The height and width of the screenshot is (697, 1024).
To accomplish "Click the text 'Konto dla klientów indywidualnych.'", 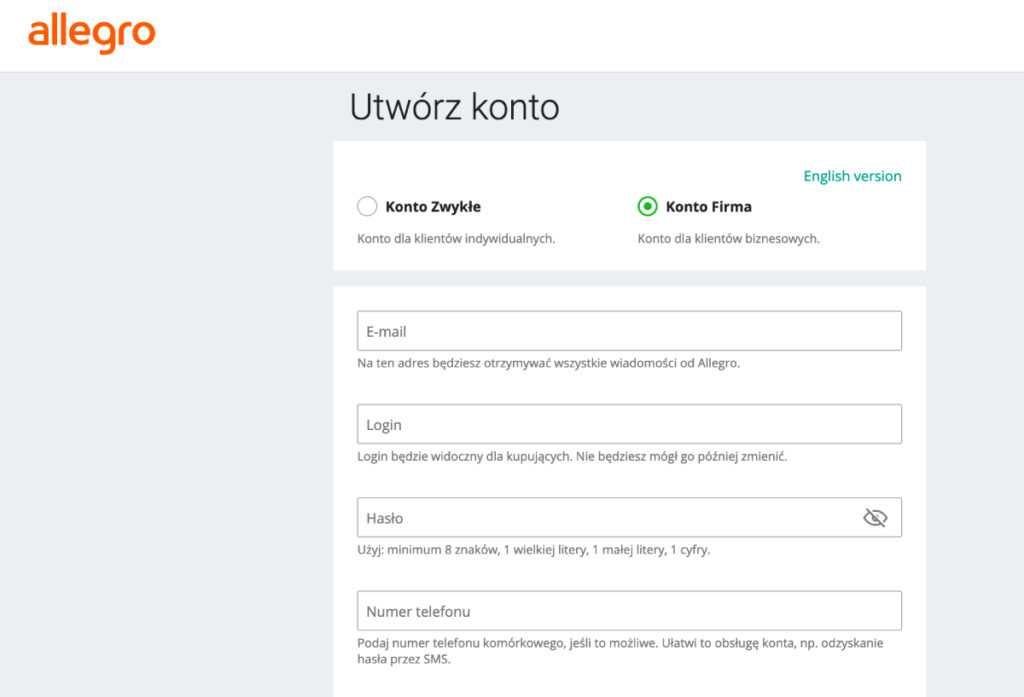I will tap(456, 238).
